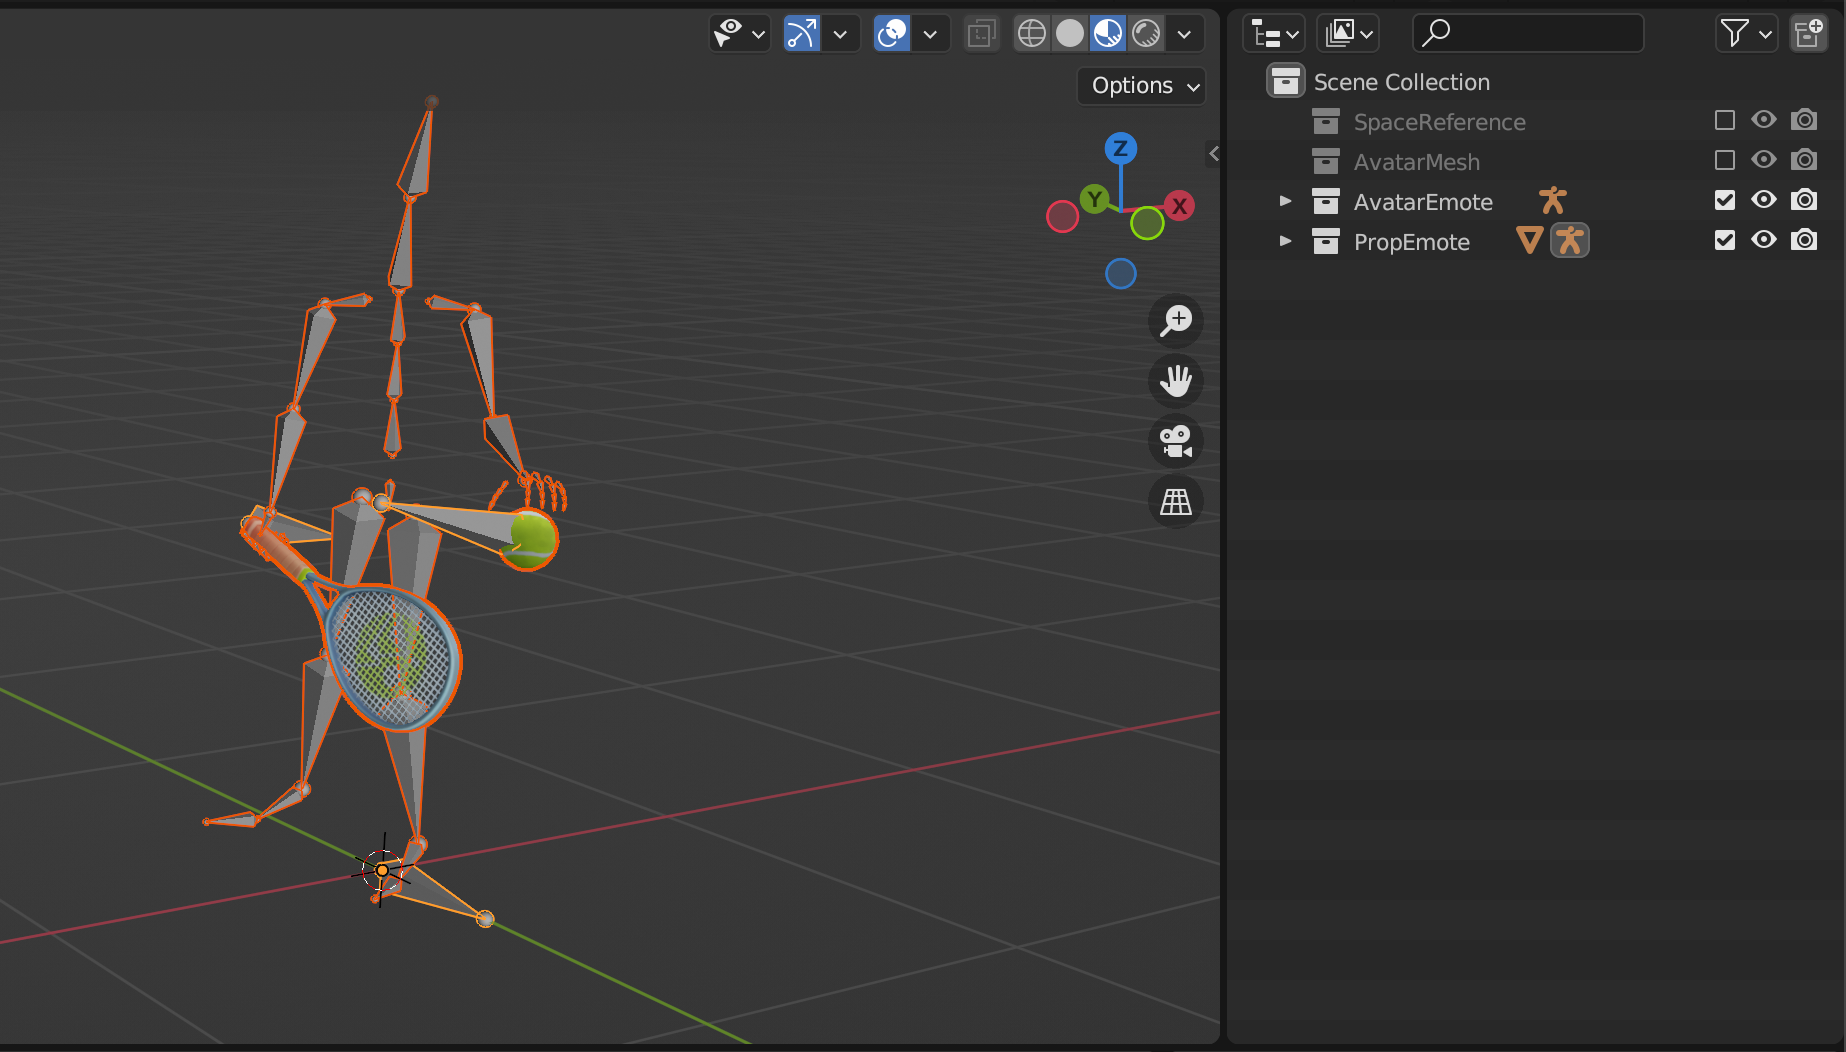Uncheck the AvatarEmote collection checkbox
1846x1052 pixels.
(x=1724, y=200)
